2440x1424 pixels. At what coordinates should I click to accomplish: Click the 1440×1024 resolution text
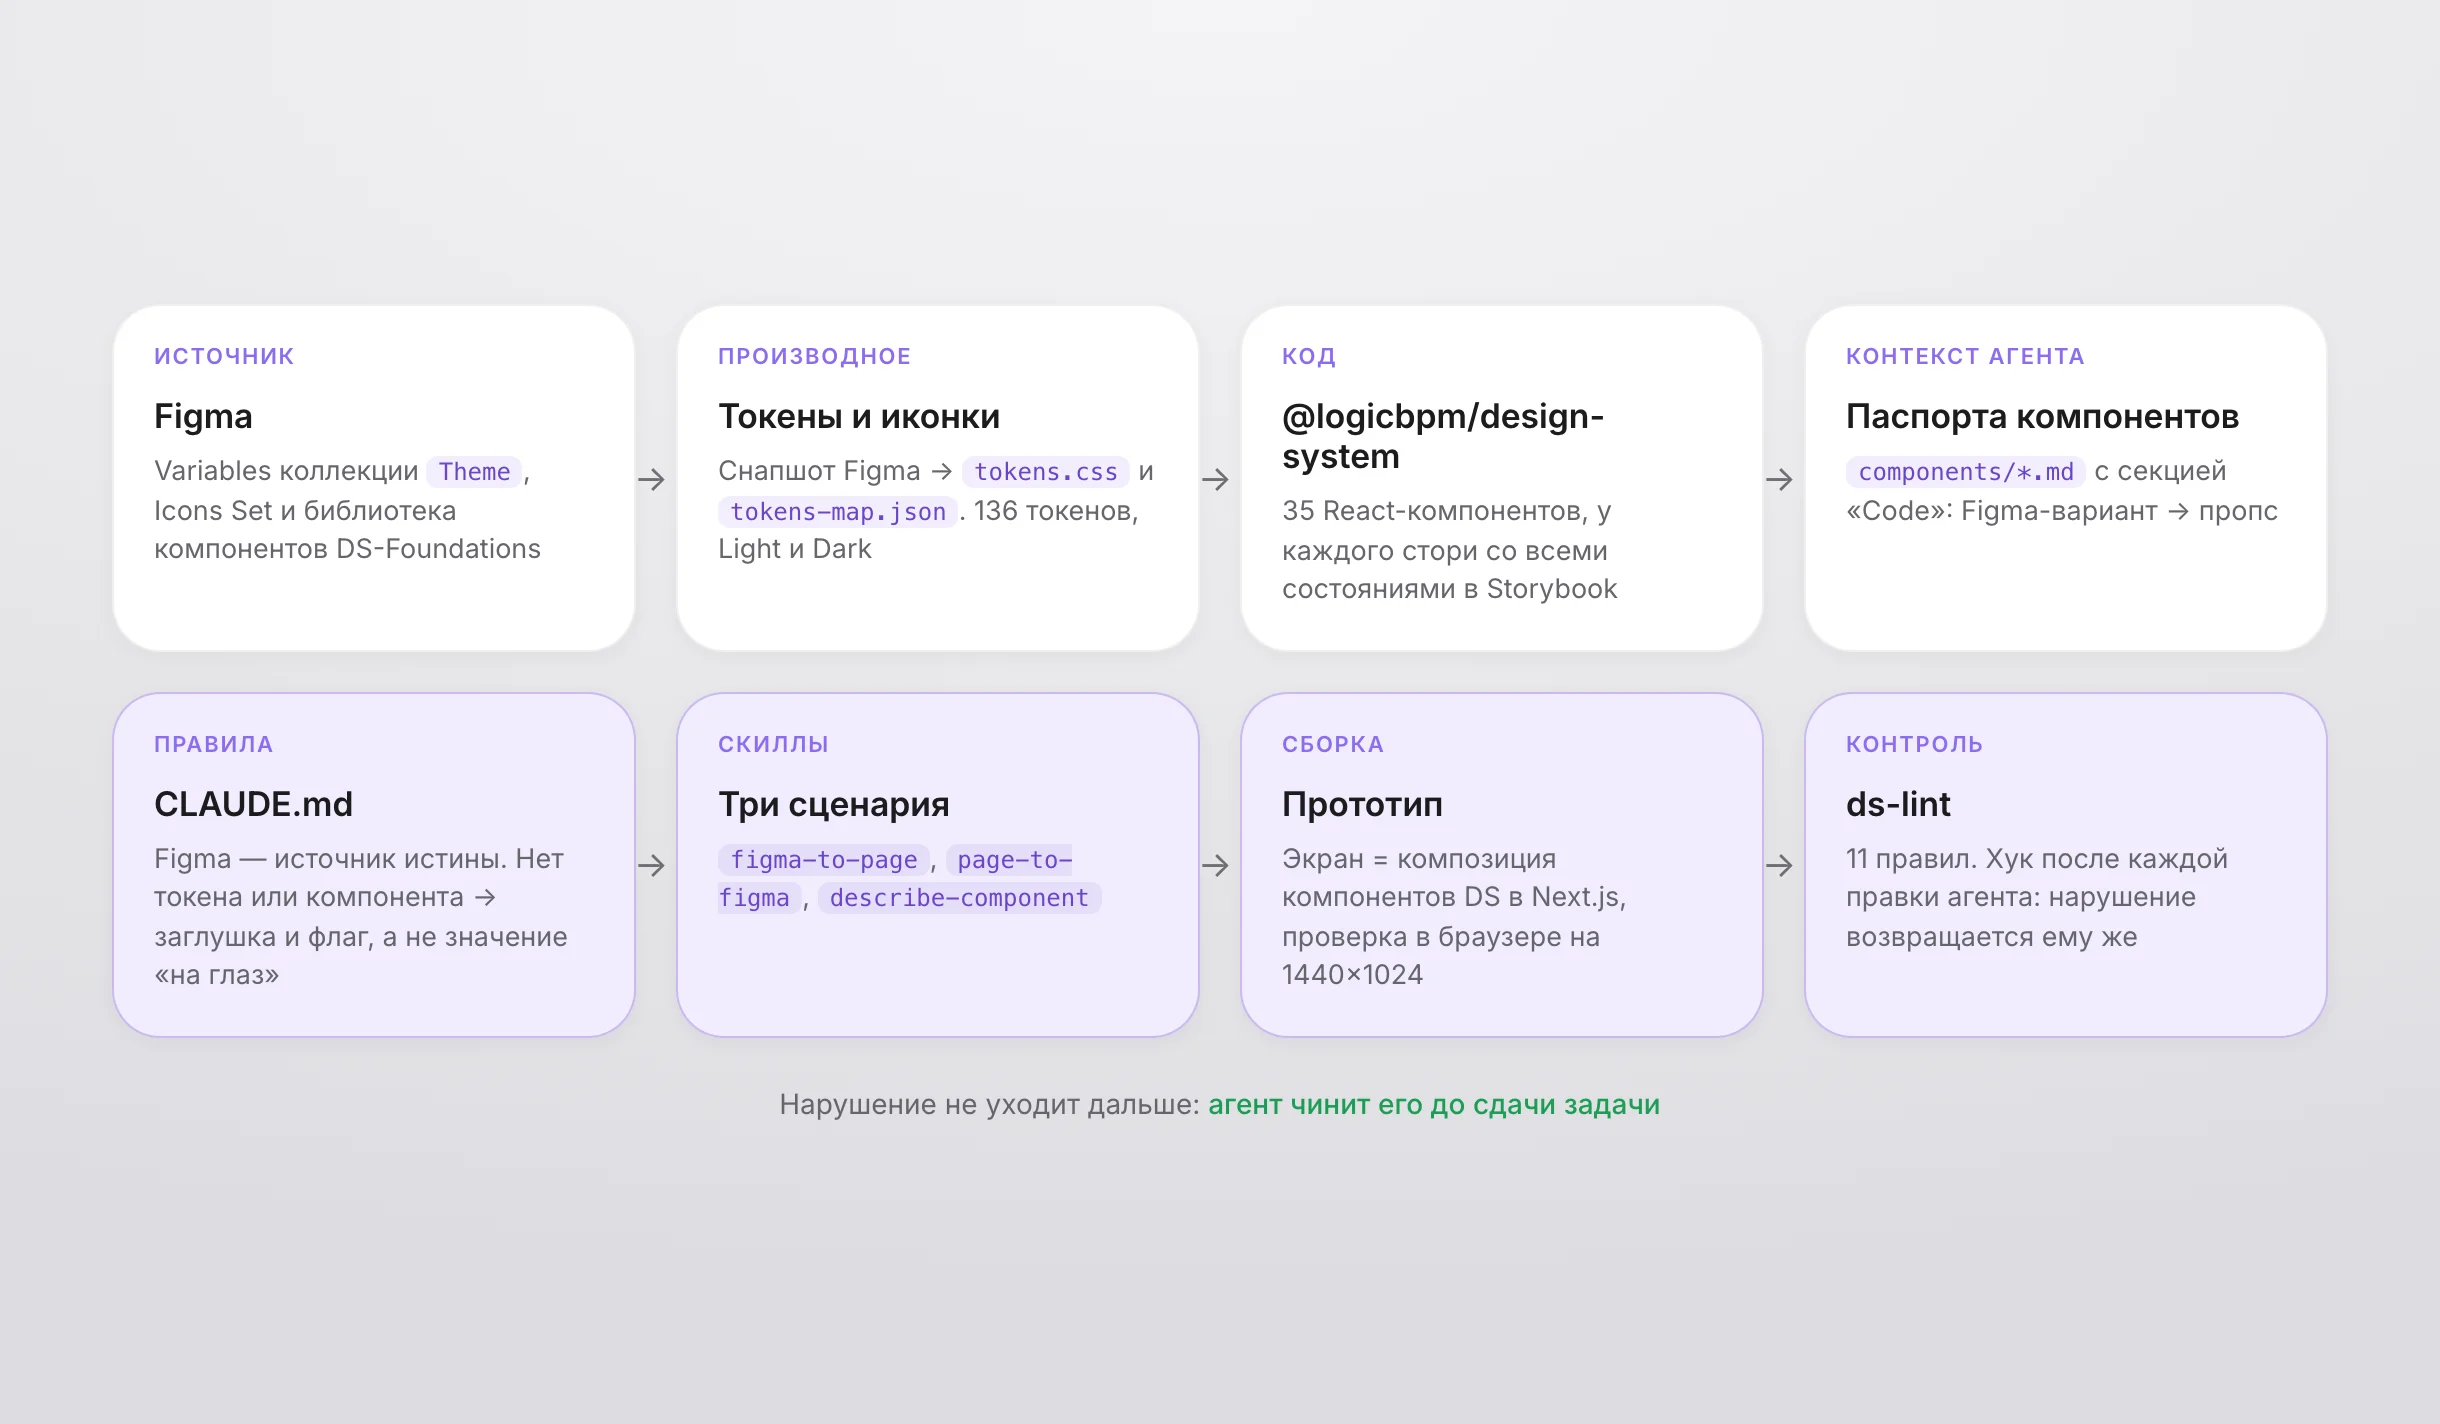tap(1352, 974)
